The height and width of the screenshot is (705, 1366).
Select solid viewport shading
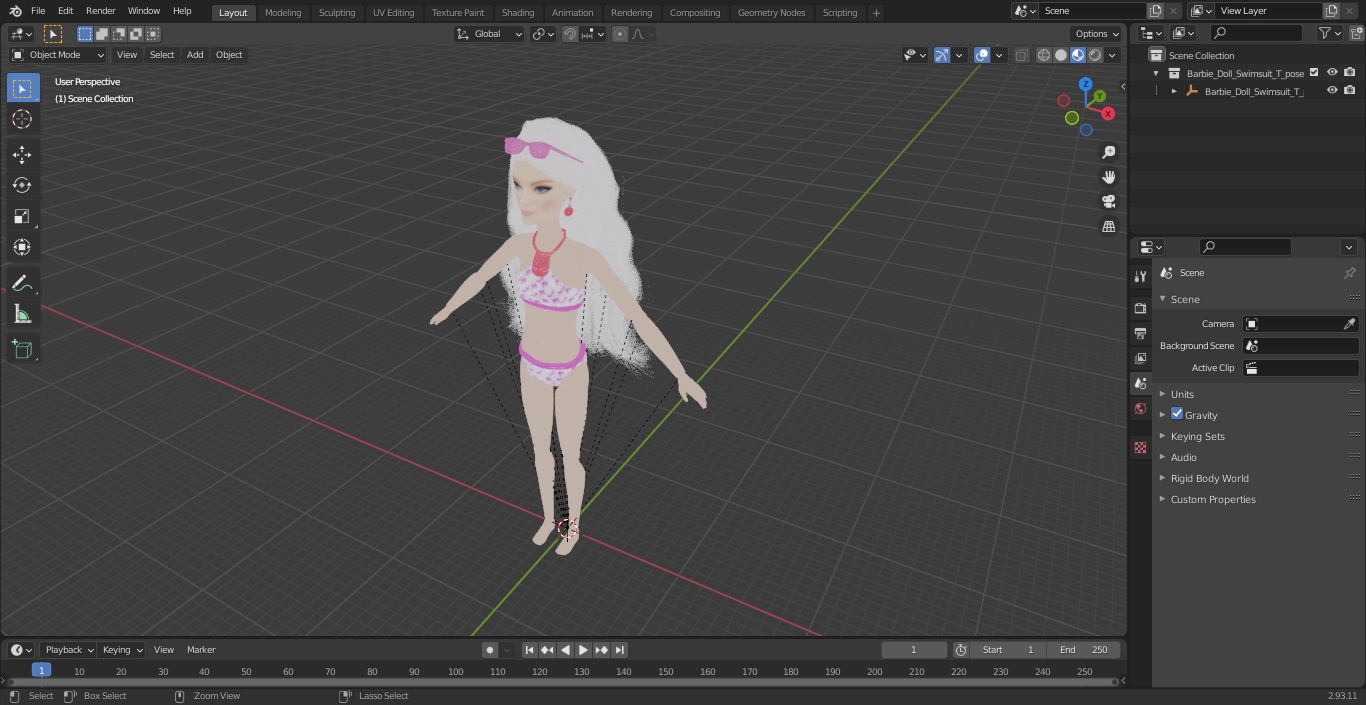point(1060,55)
